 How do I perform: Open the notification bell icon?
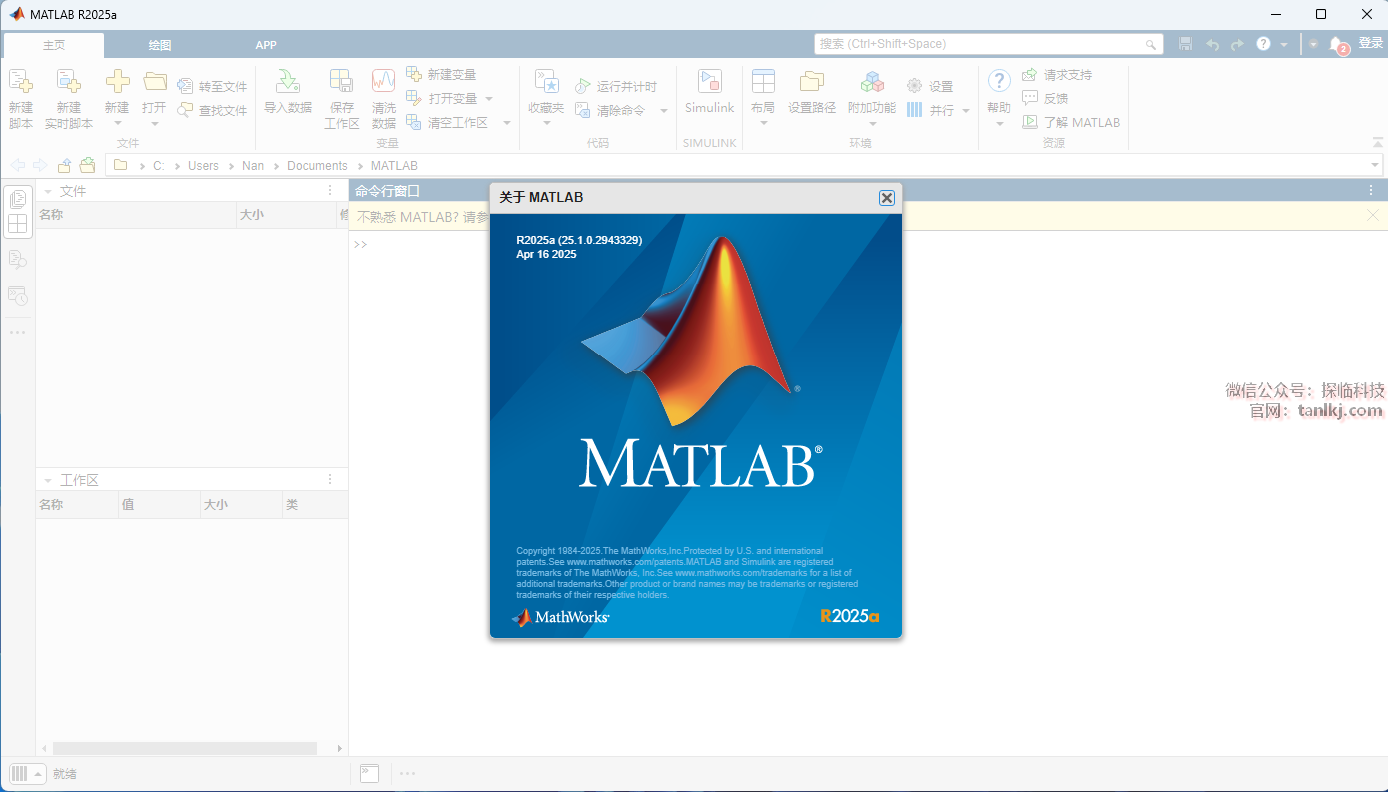(1336, 44)
